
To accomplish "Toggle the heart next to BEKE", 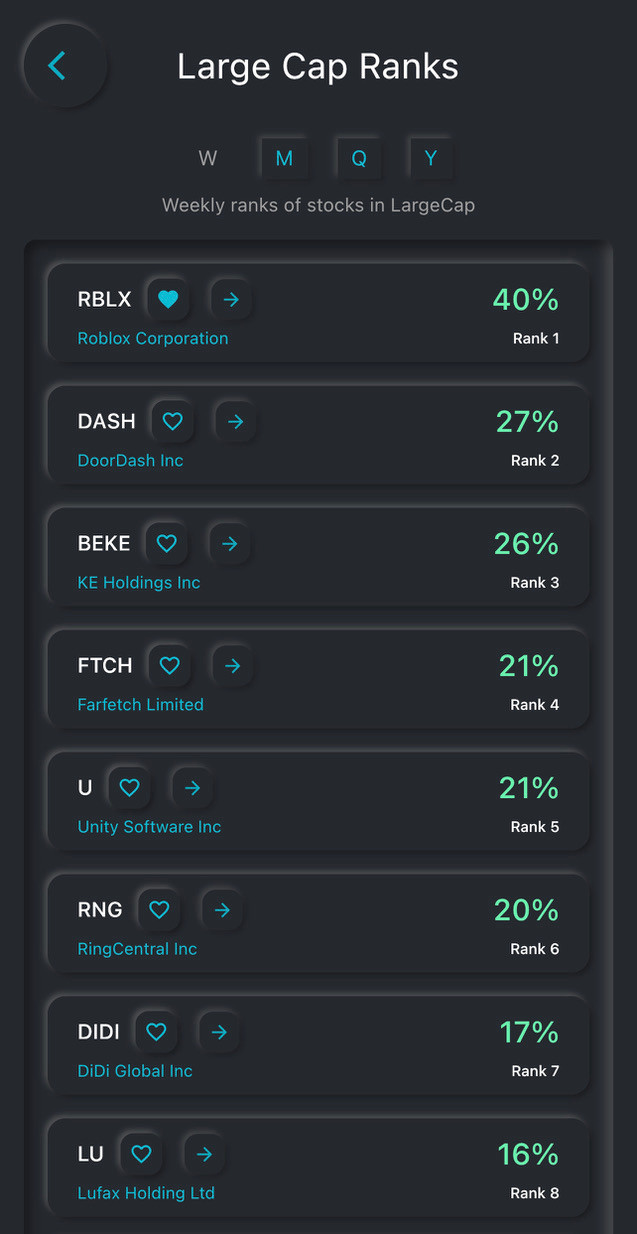I will [x=167, y=543].
